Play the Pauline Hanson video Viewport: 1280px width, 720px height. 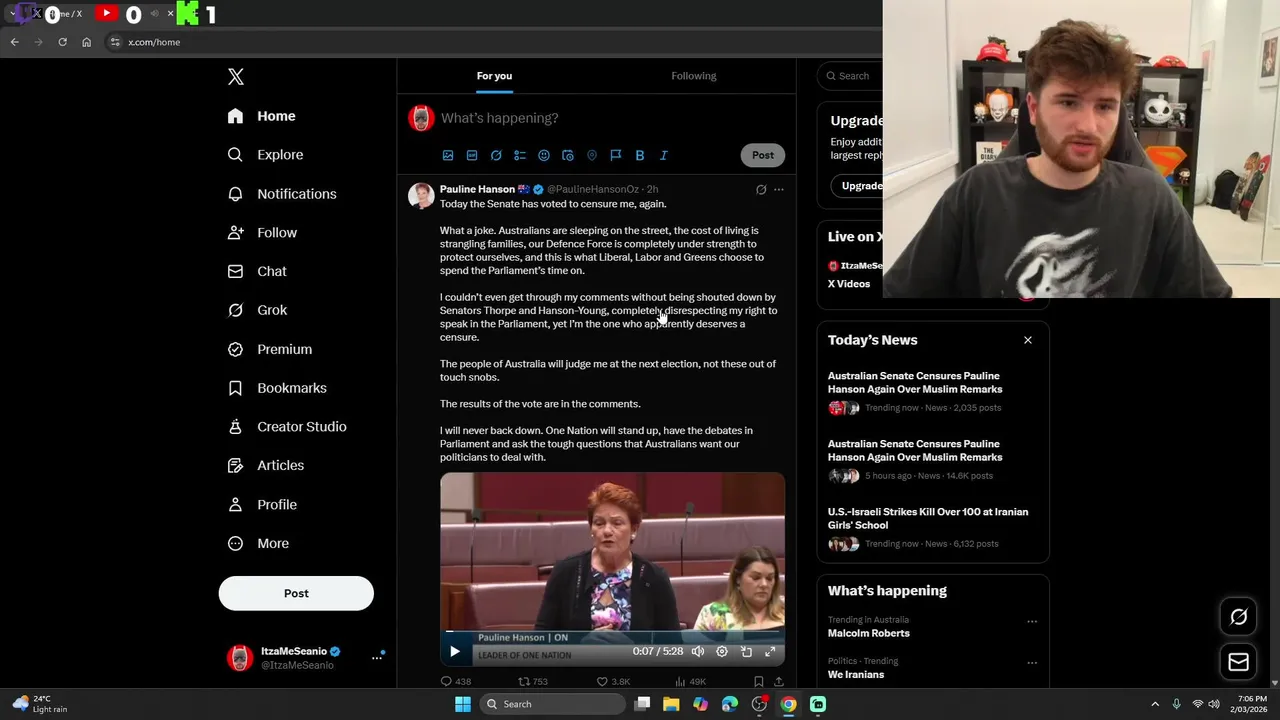tap(455, 652)
